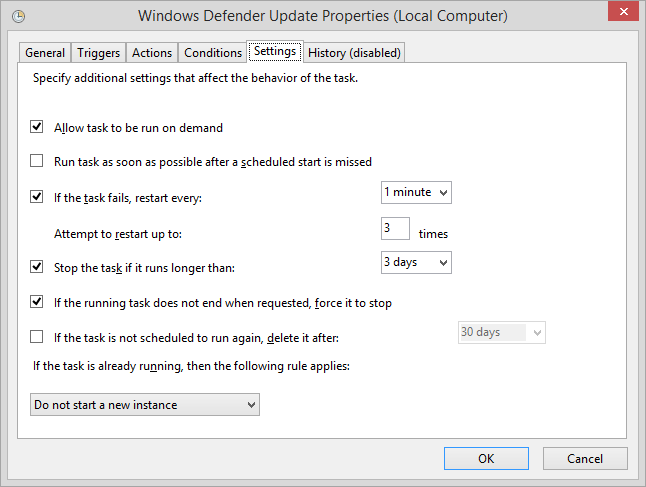Select the Settings tab

[275, 52]
